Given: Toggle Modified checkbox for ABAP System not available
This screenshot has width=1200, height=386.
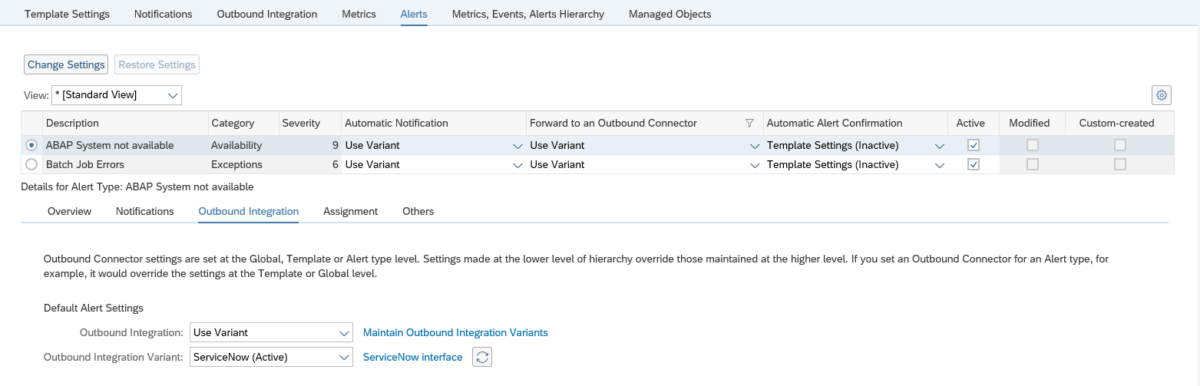Looking at the screenshot, I should [1032, 145].
